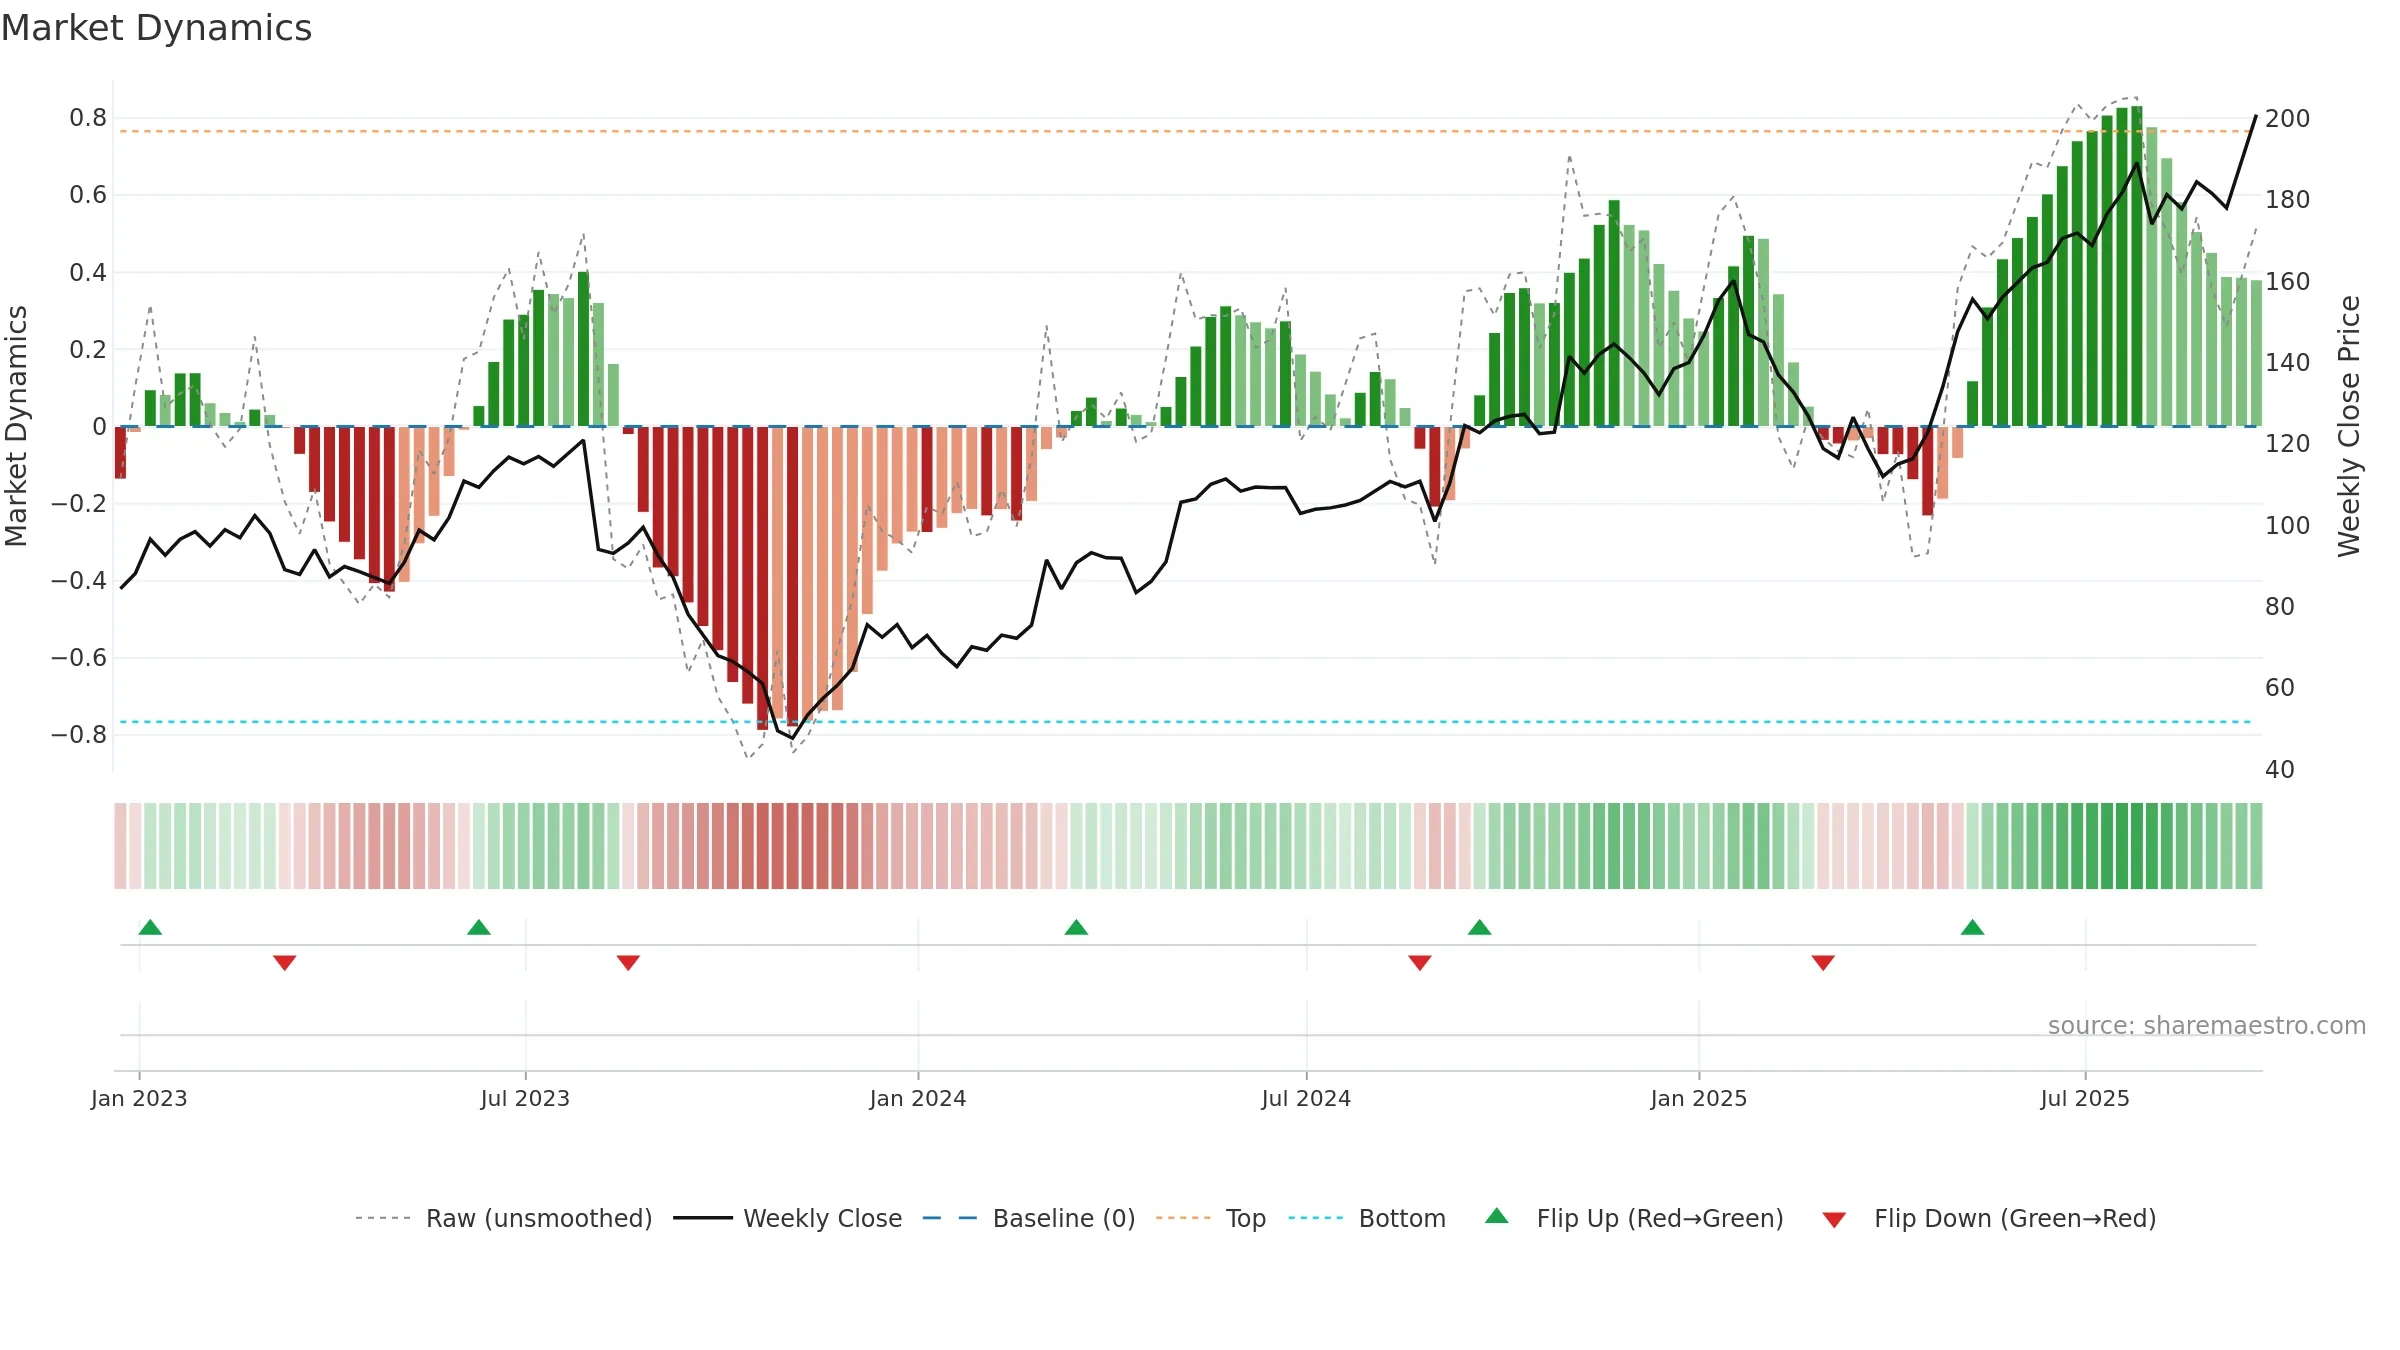
Task: Click the green flip-up triangle around May 2025
Action: coord(1972,927)
